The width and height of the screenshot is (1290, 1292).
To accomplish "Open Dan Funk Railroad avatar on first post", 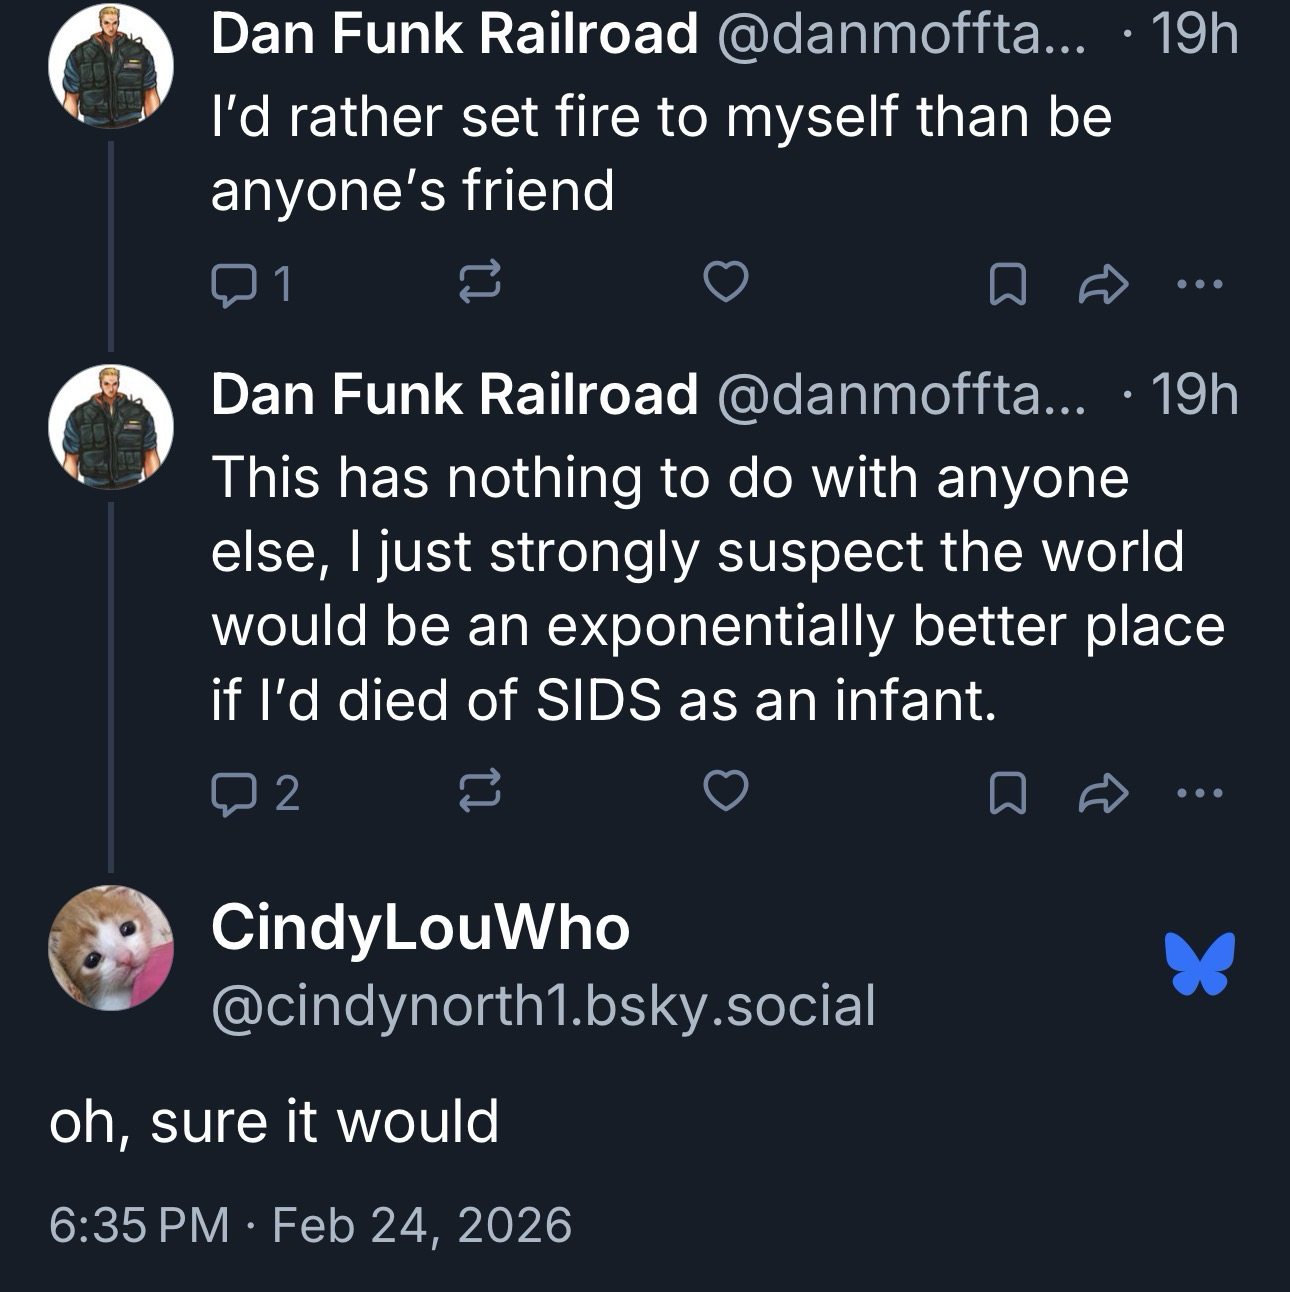I will (x=111, y=67).
